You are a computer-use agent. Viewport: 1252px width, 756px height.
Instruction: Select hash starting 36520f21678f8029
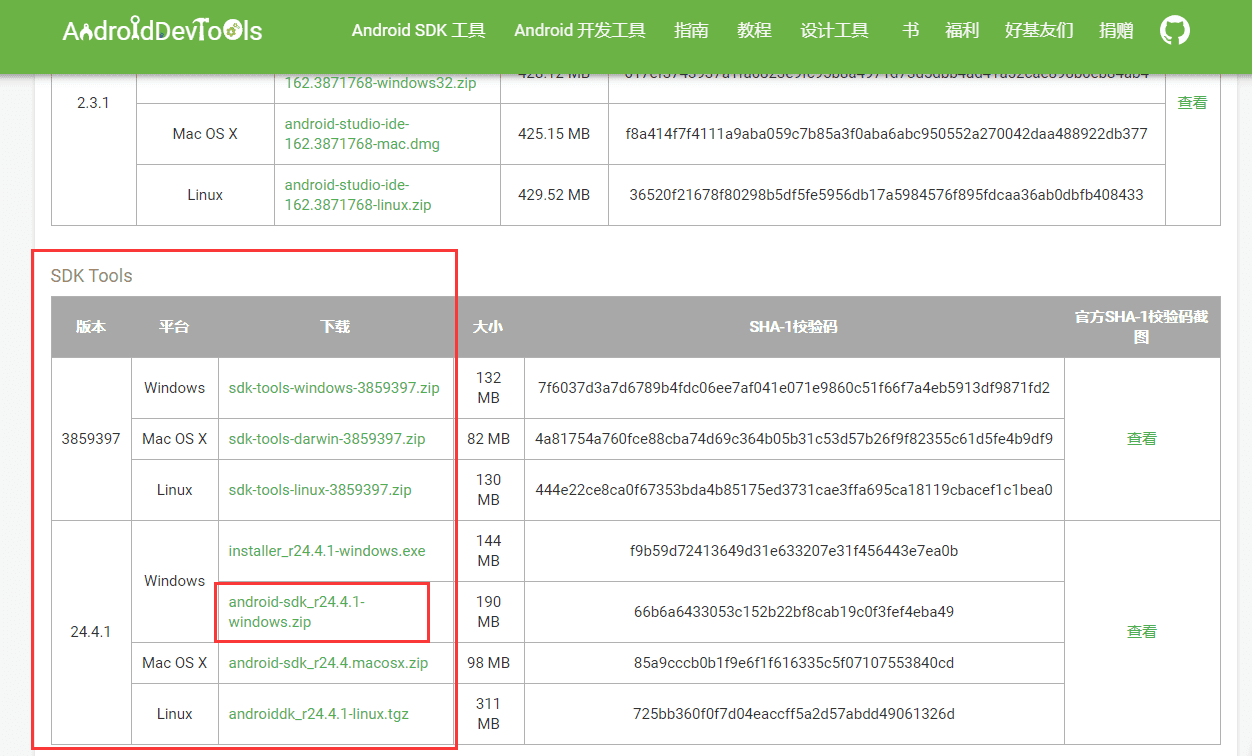886,195
